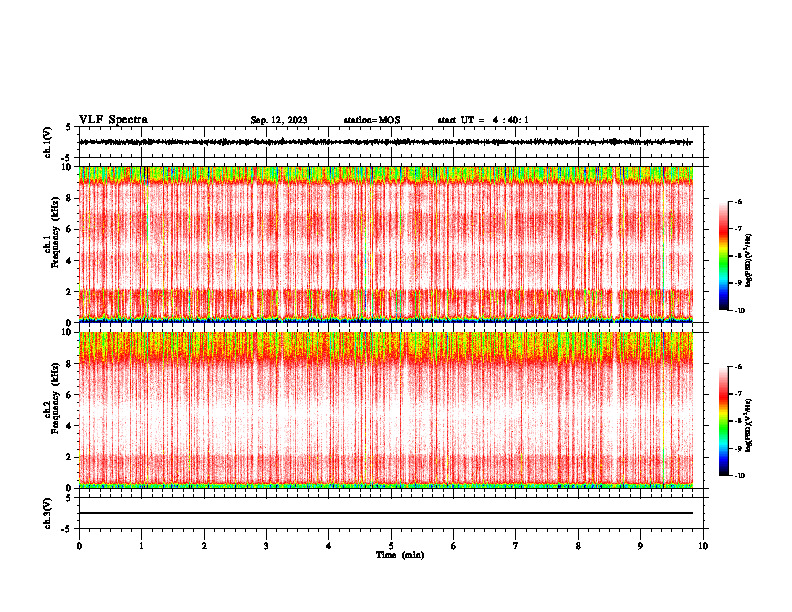Click the "5" tick on the Time axis
792x612 pixels.
[391, 546]
